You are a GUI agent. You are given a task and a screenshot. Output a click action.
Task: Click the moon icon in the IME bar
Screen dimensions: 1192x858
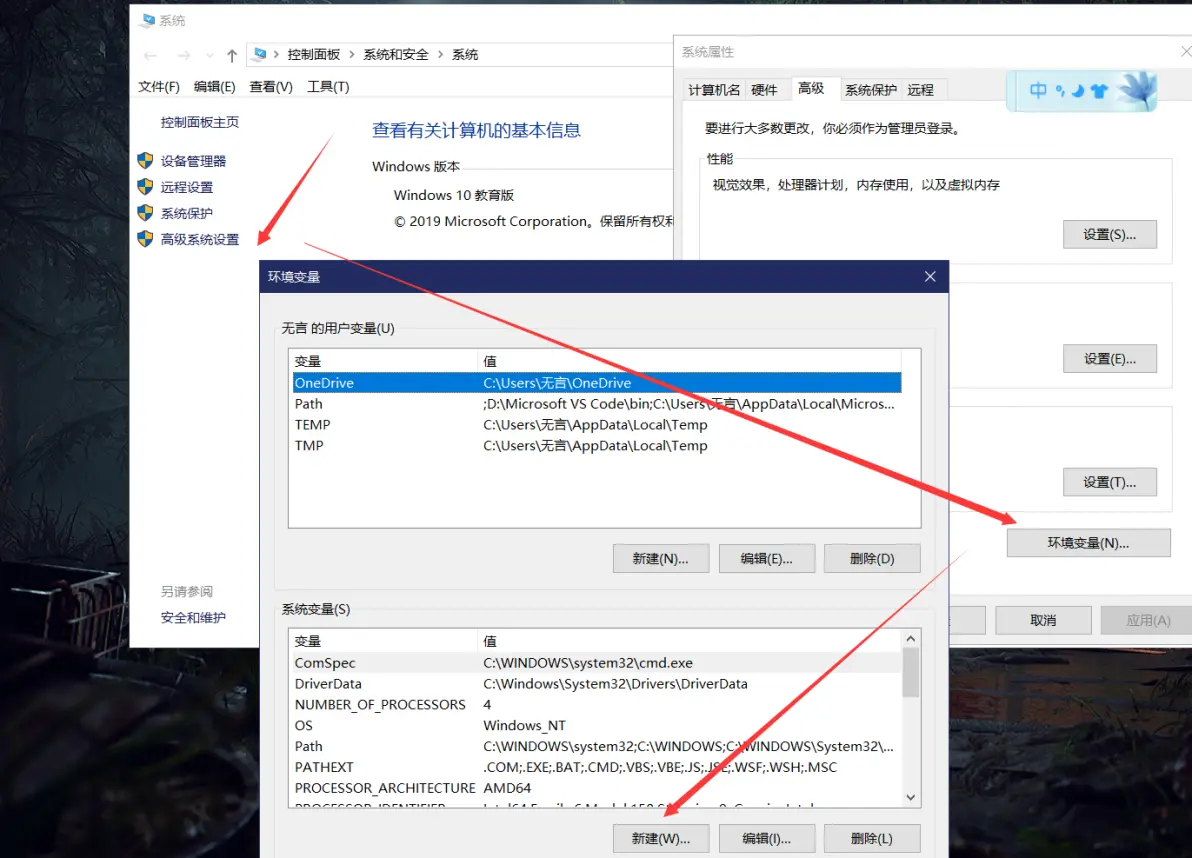[x=1078, y=91]
